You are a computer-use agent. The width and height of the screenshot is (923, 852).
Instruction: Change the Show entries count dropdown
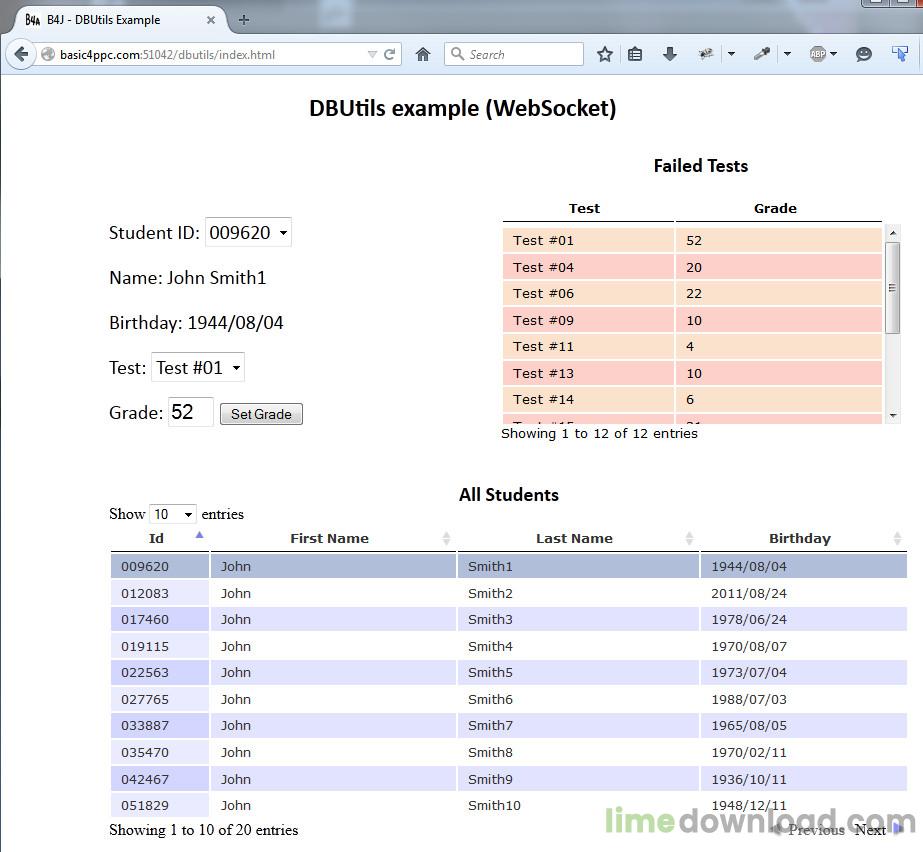172,514
